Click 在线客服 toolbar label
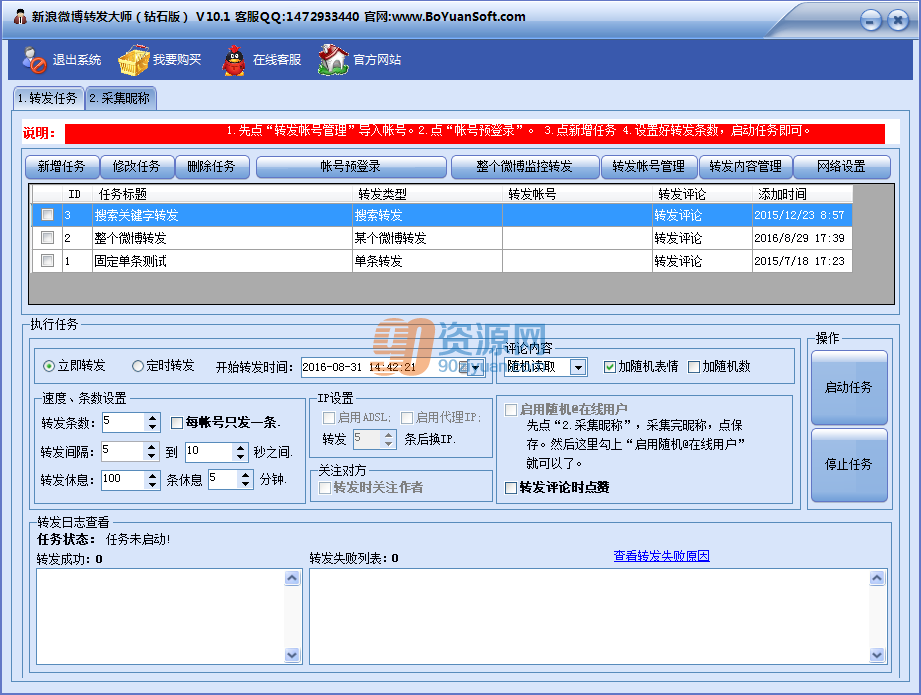The image size is (921, 695). [277, 60]
